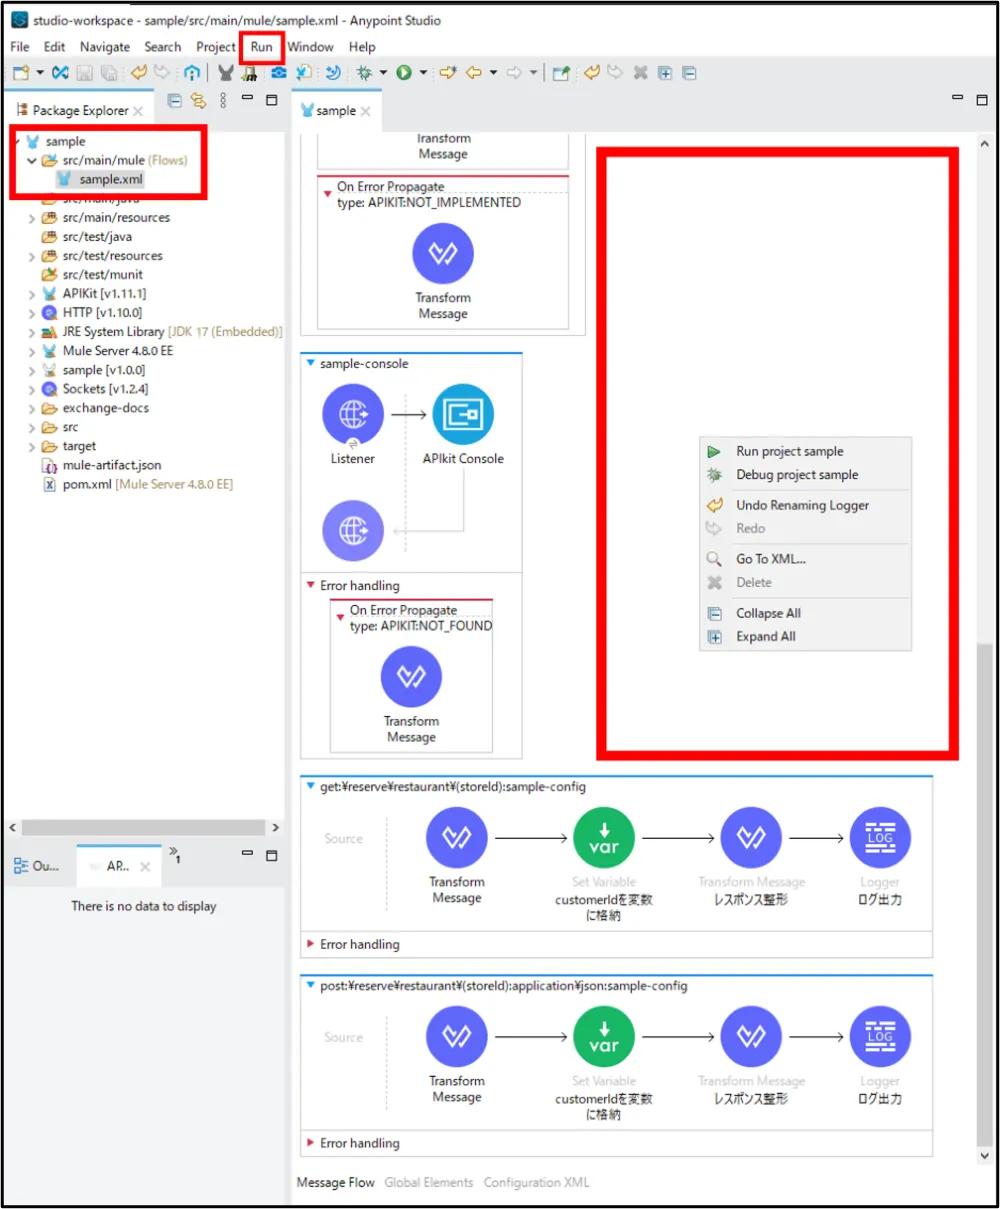Expand Error handling in the post flow
1000x1209 pixels.
coord(311,1143)
